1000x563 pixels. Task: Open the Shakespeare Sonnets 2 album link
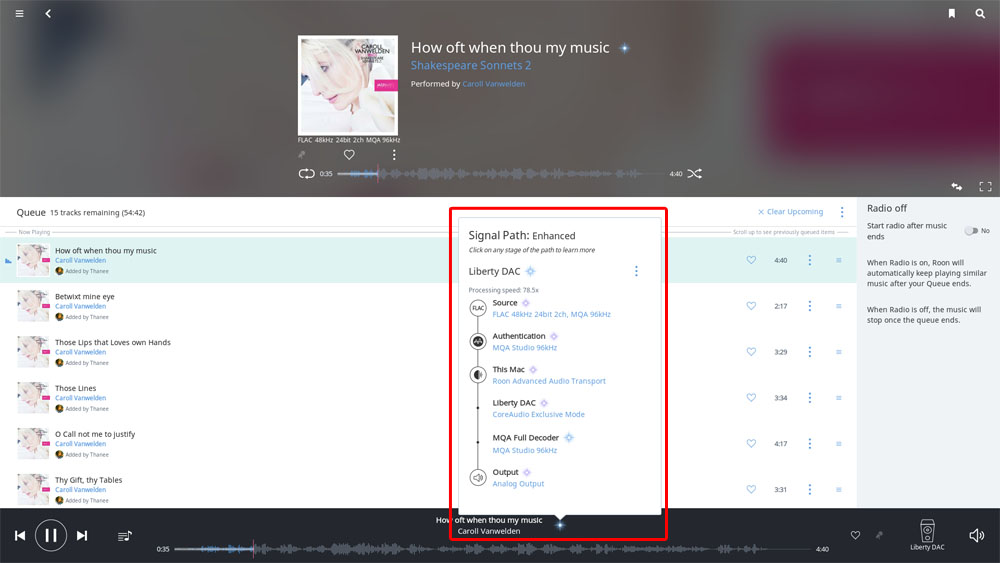coord(471,66)
